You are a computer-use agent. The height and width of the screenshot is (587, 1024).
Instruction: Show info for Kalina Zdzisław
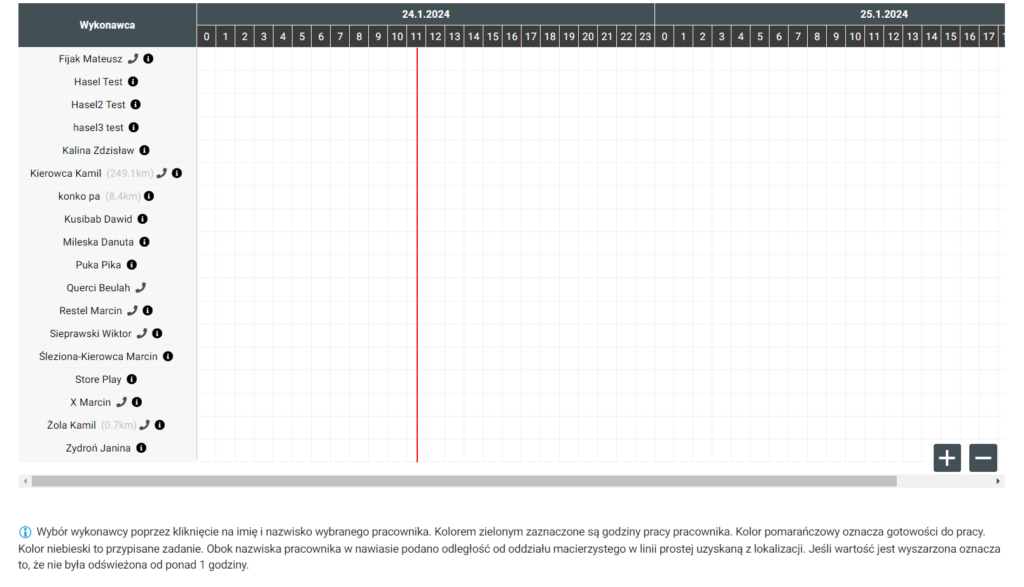click(144, 150)
